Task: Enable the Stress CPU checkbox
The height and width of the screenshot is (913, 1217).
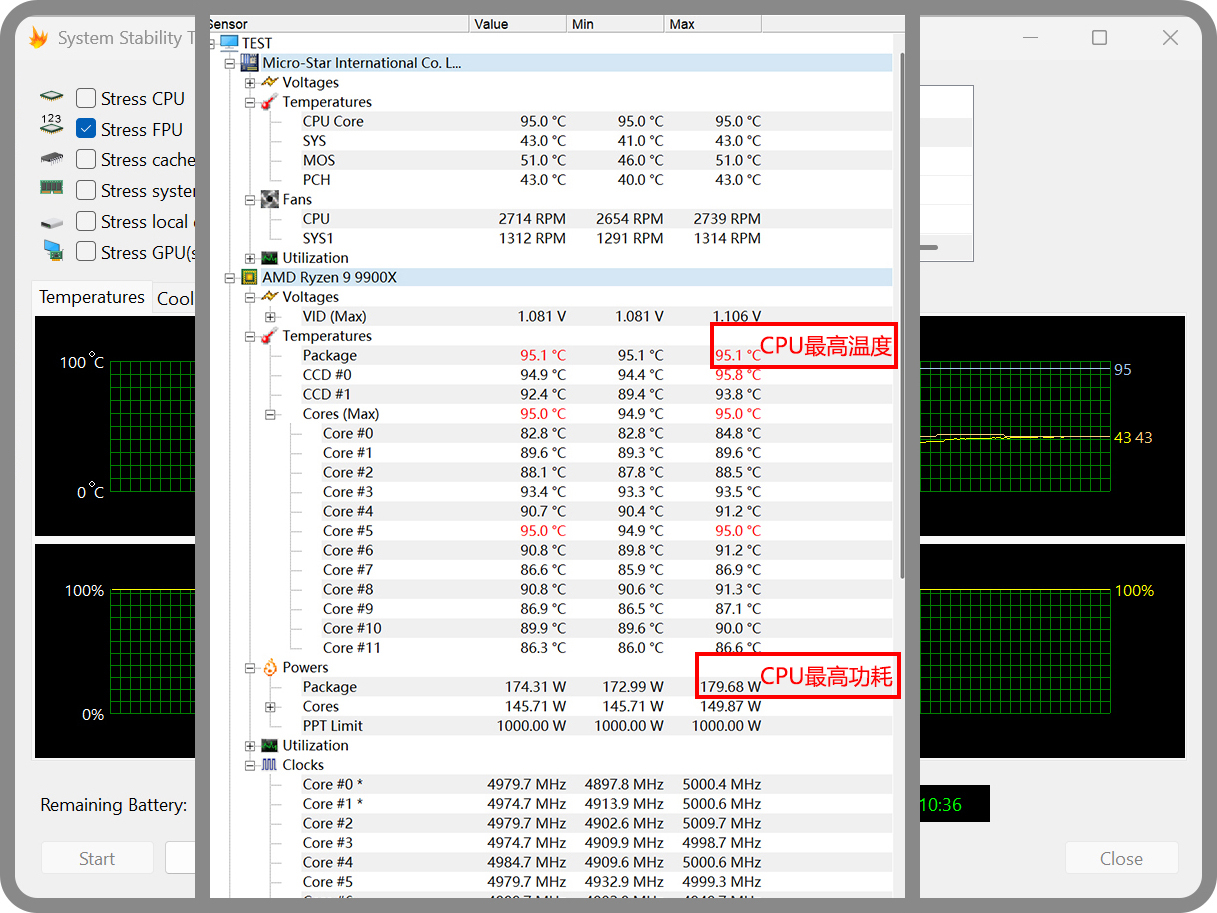Action: [86, 98]
